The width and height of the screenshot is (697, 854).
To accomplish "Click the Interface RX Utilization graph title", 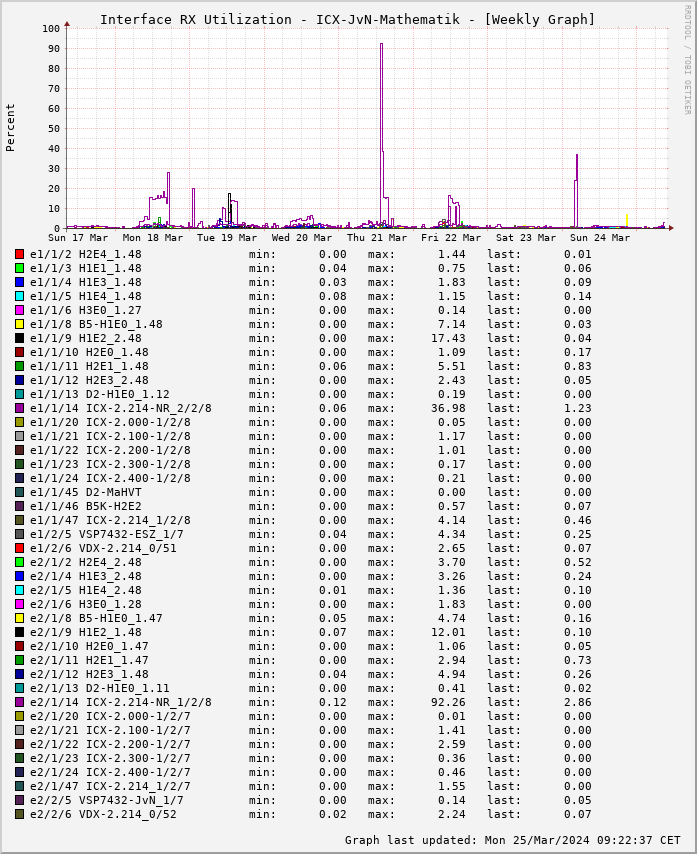I will tap(347, 19).
